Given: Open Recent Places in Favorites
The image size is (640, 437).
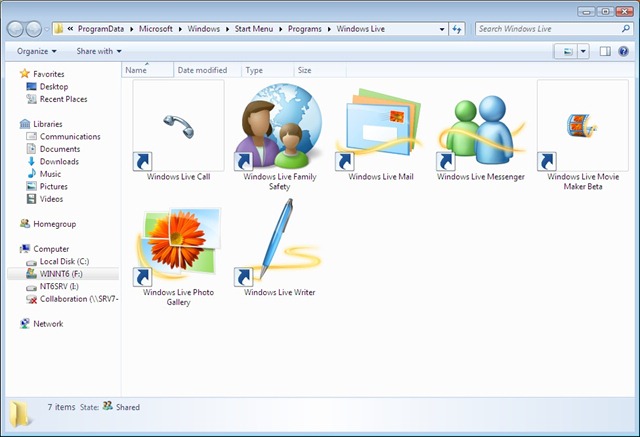Looking at the screenshot, I should pyautogui.click(x=63, y=99).
